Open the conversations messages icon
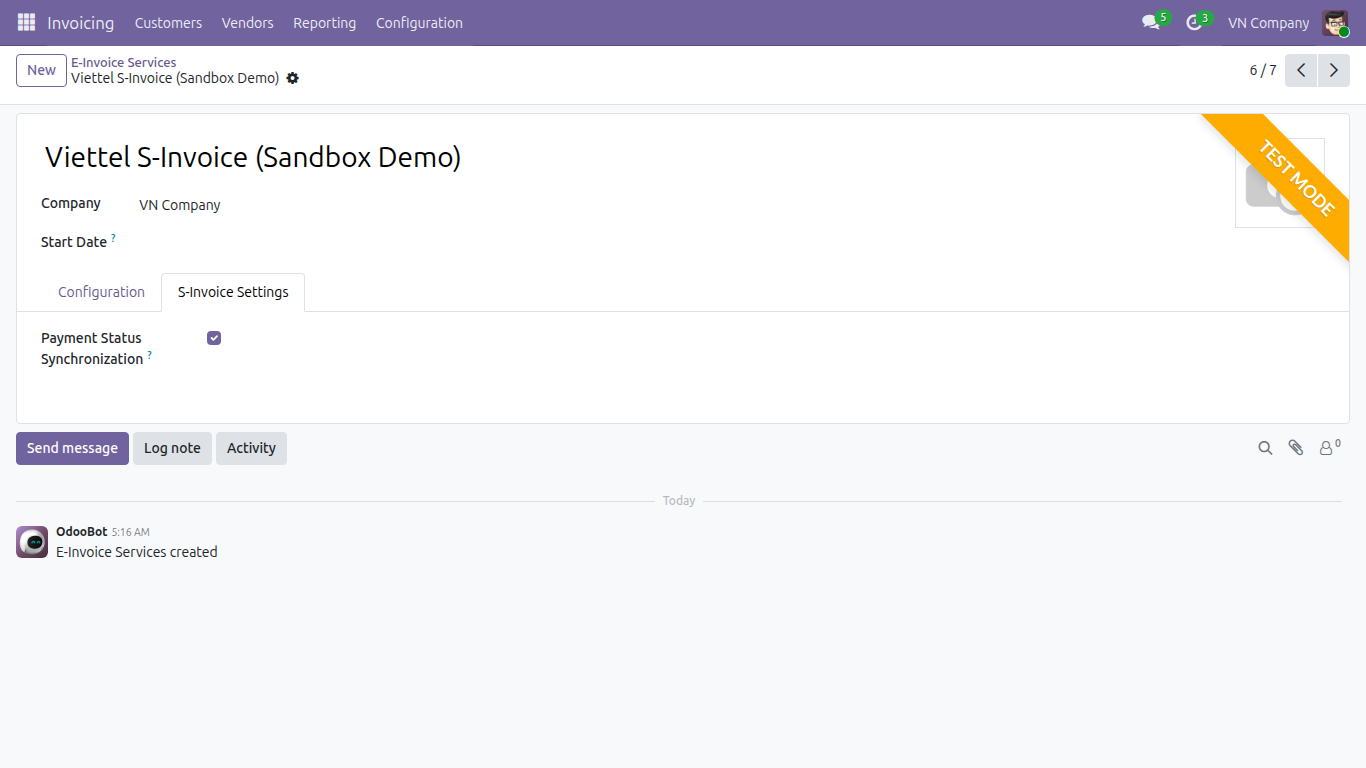 (x=1151, y=22)
